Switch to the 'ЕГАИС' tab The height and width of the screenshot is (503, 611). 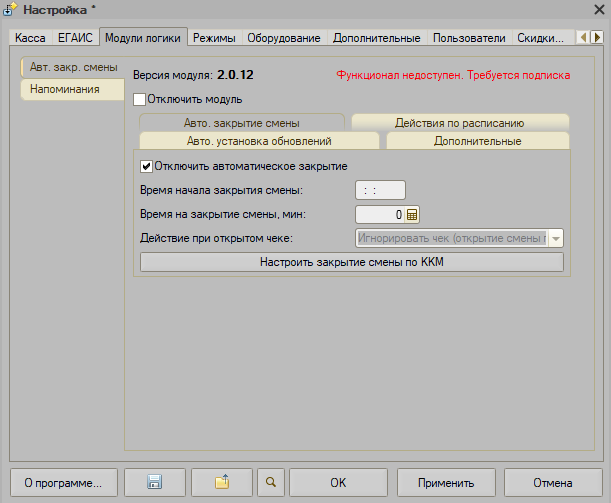[x=77, y=38]
